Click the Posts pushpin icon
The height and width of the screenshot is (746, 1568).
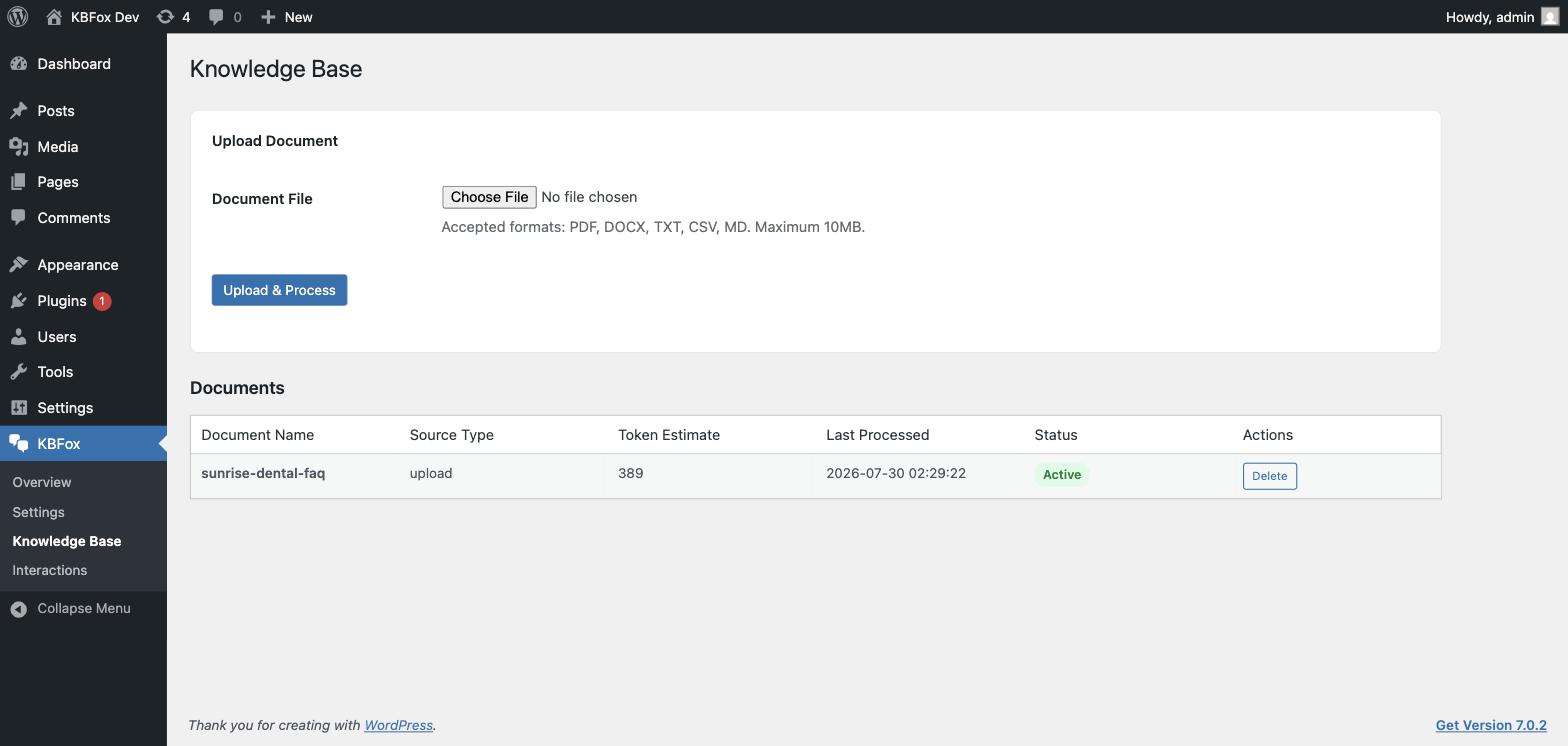tap(19, 111)
